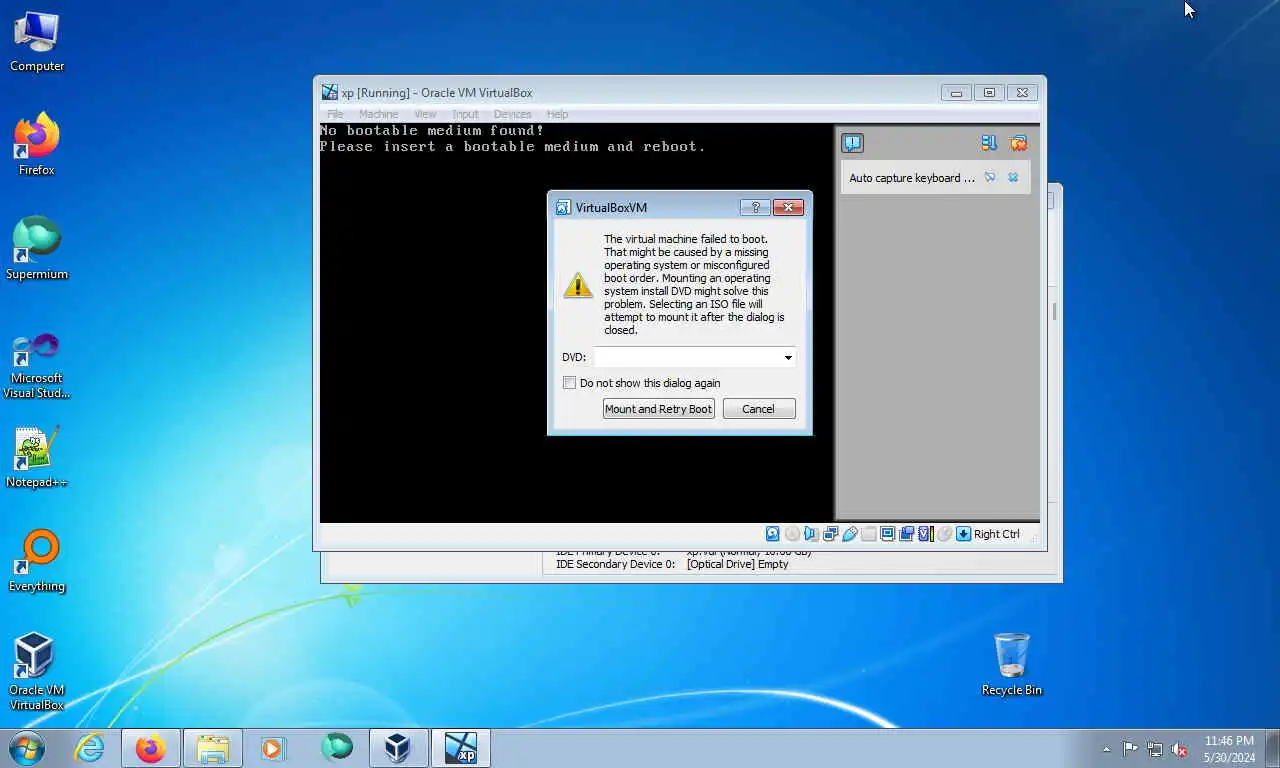Open the File menu in VirtualBox
The width and height of the screenshot is (1280, 768).
(335, 114)
